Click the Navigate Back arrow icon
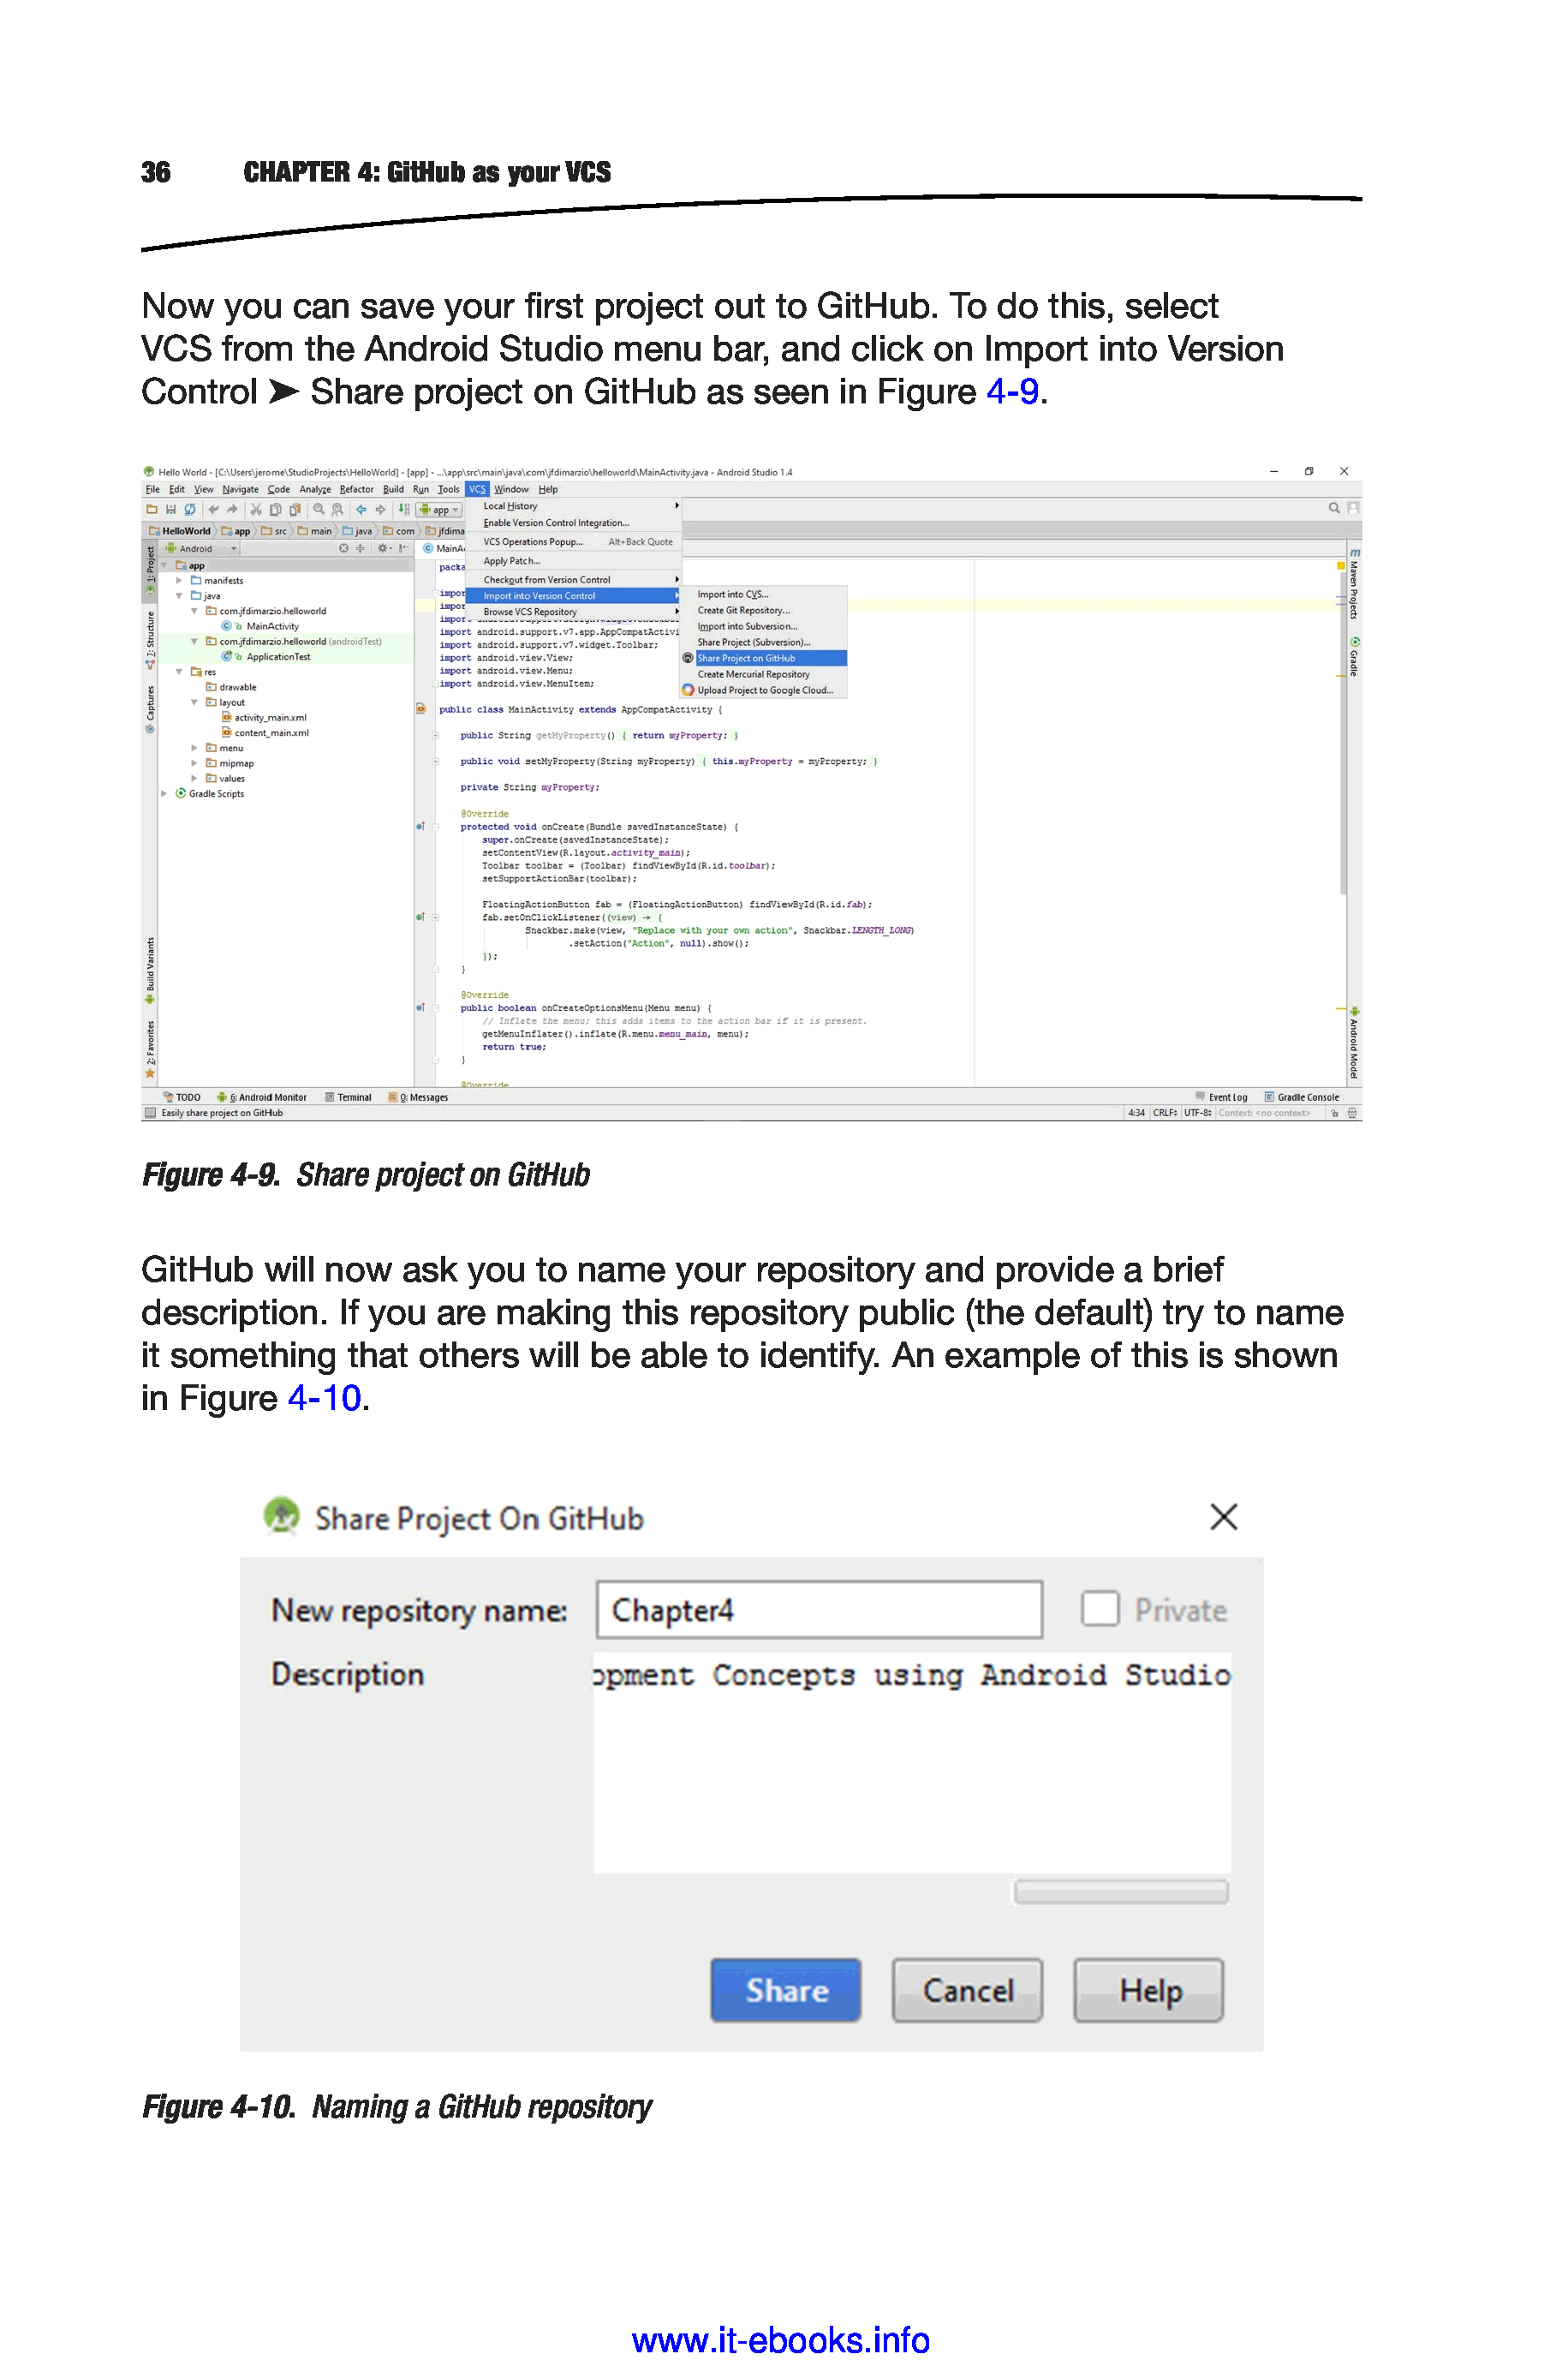Image resolution: width=1568 pixels, height=2378 pixels. [x=361, y=509]
